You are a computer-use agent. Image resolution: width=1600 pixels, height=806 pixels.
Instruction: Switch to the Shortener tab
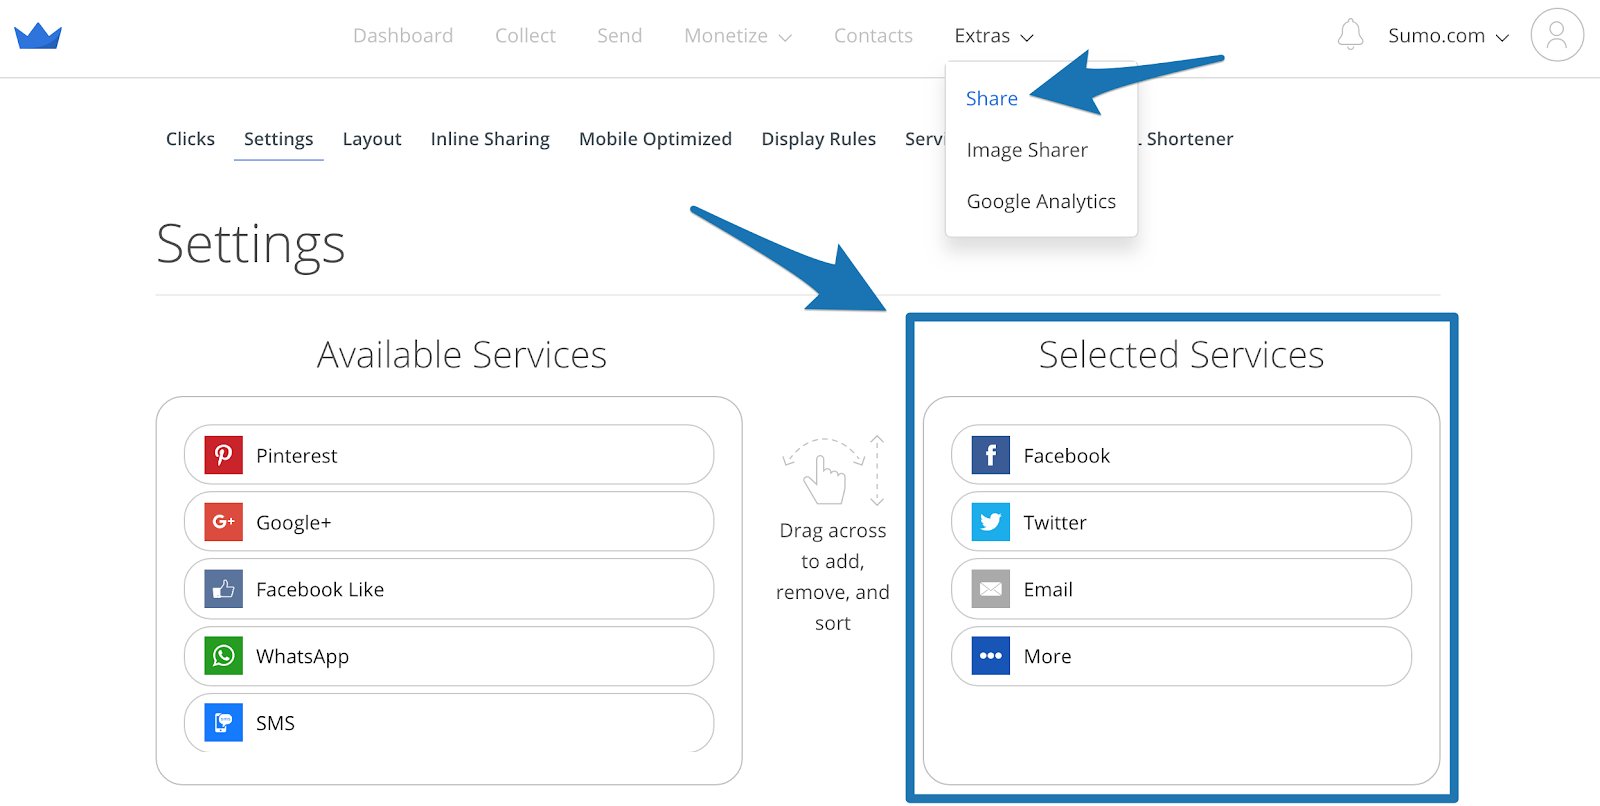point(1189,139)
